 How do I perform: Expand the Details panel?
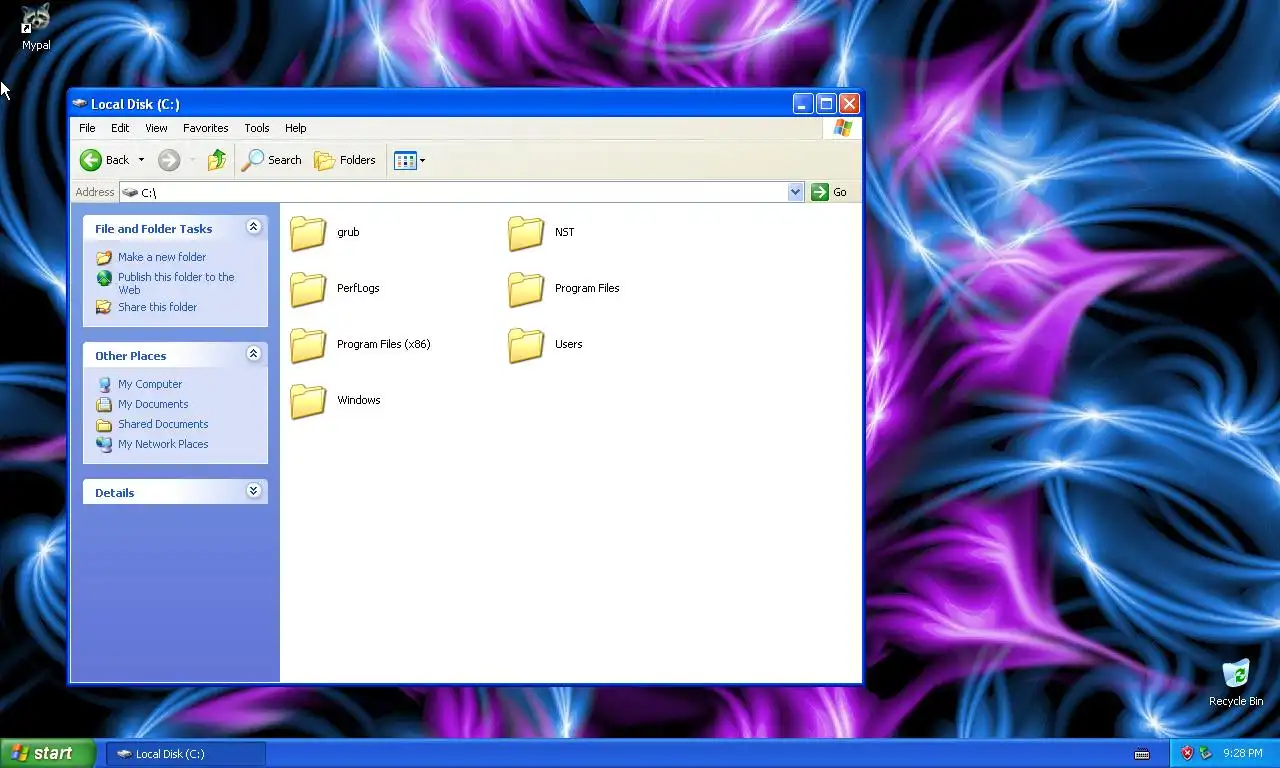coord(253,491)
